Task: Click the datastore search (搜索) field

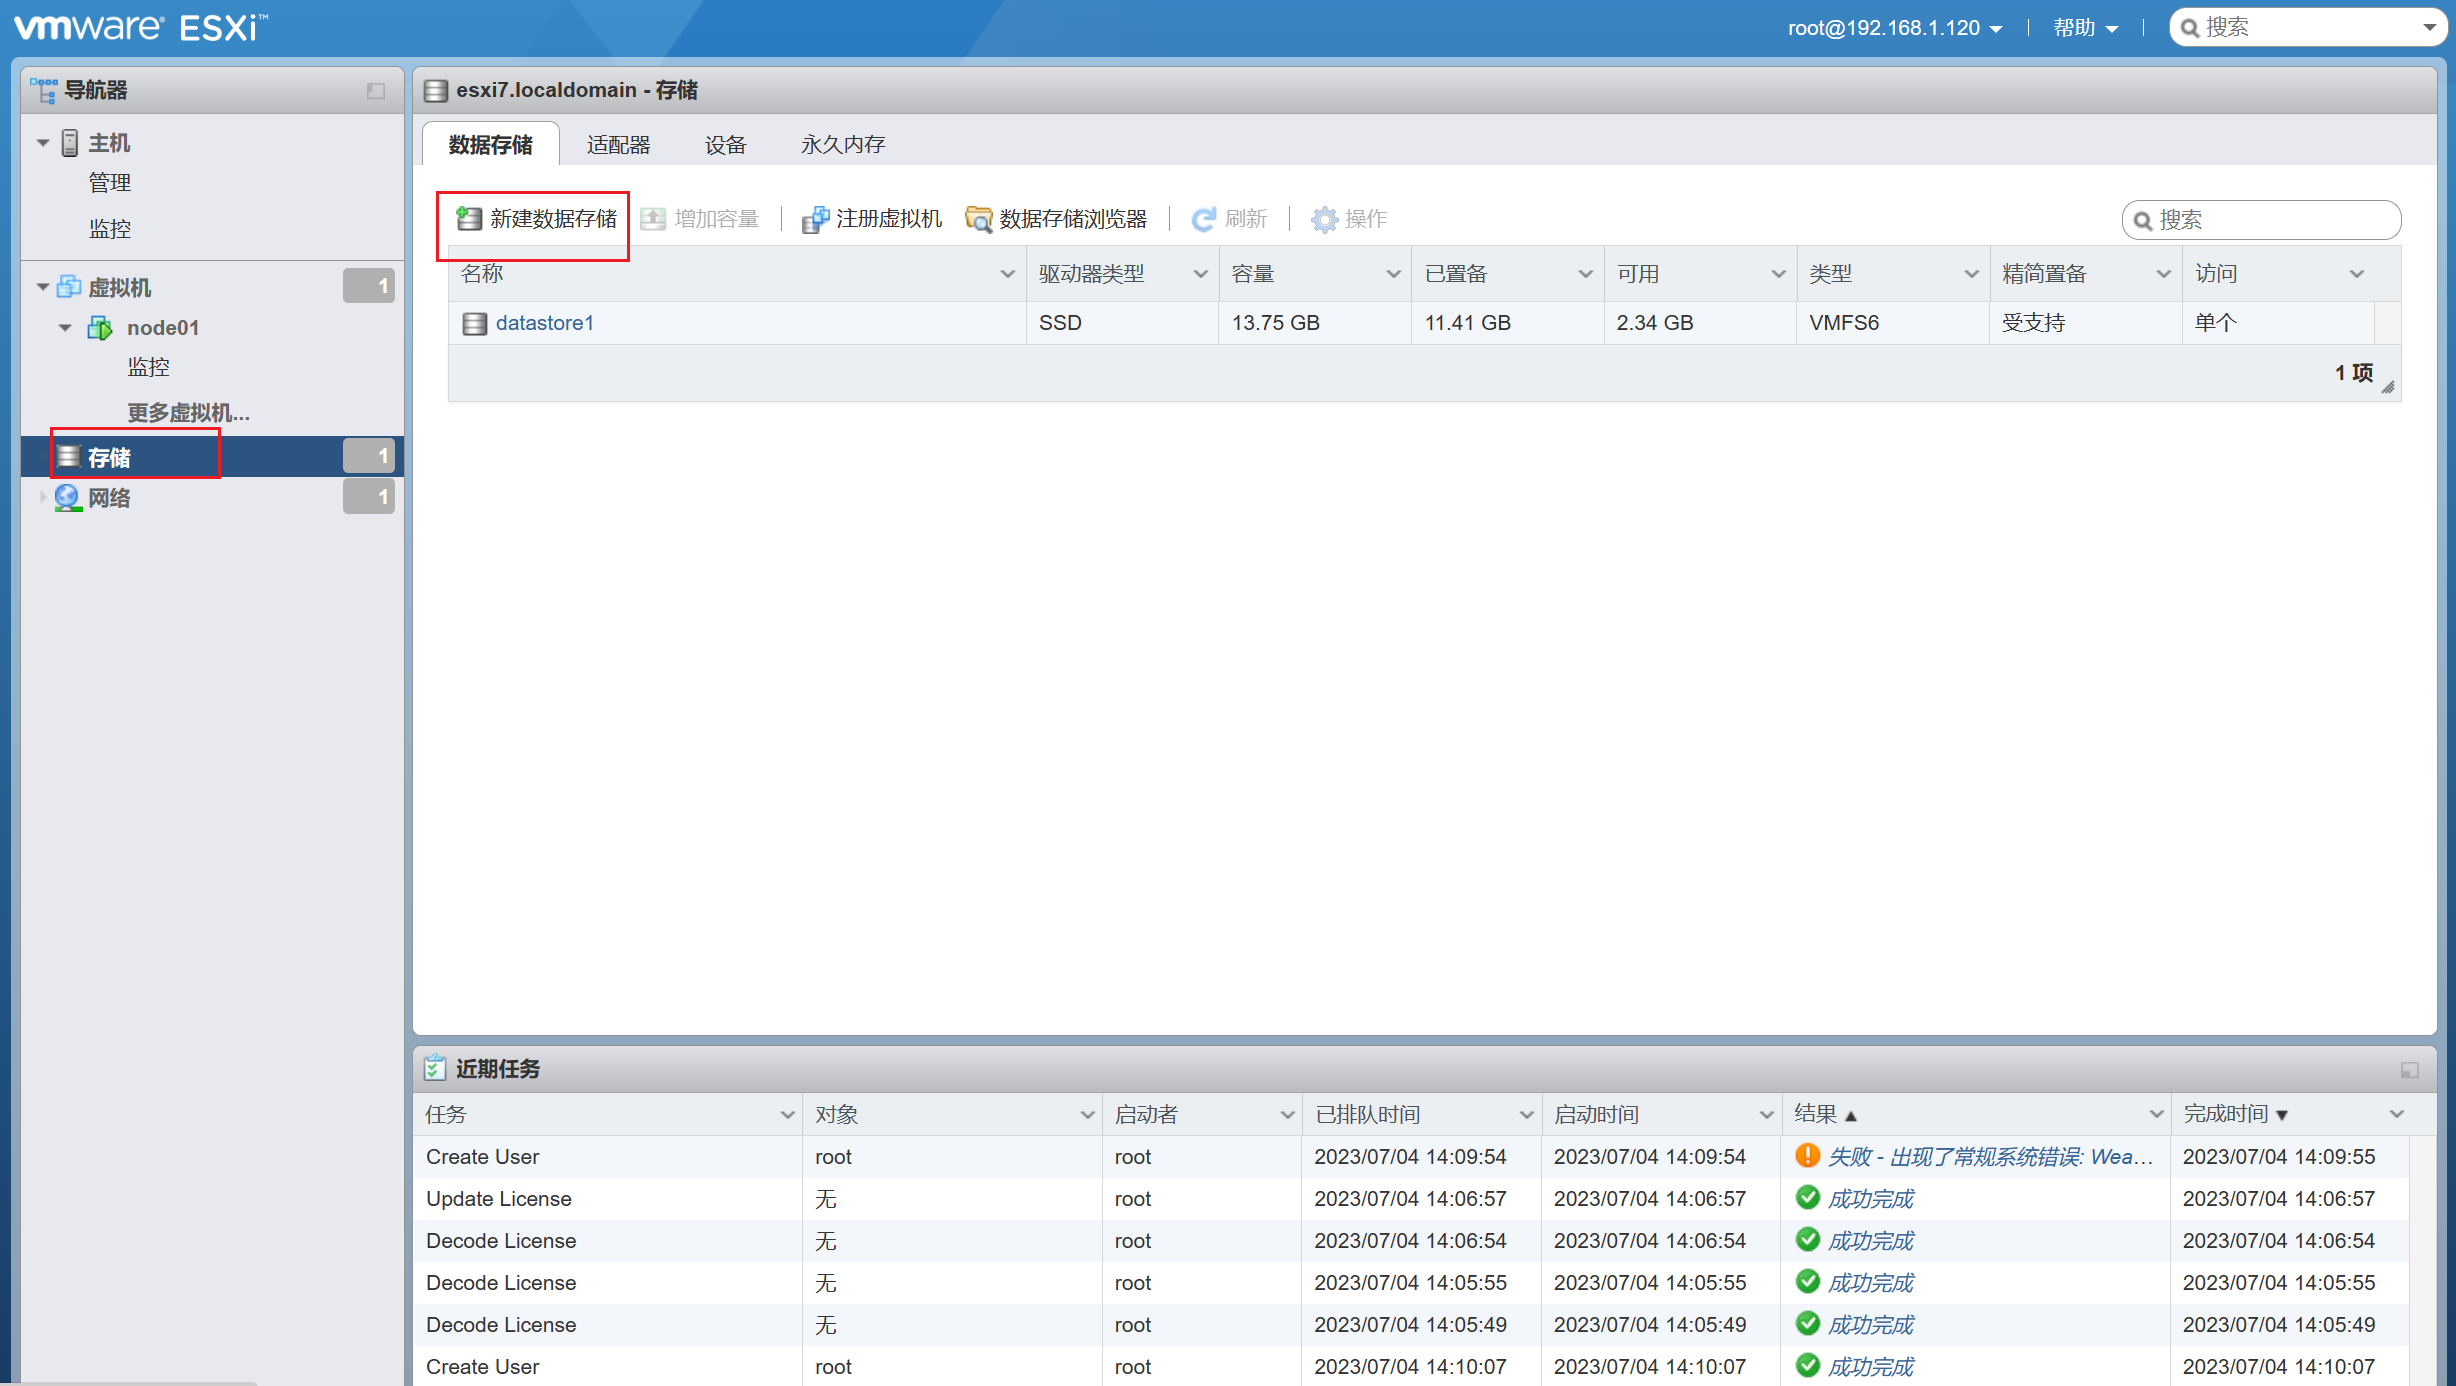Action: pyautogui.click(x=2261, y=220)
